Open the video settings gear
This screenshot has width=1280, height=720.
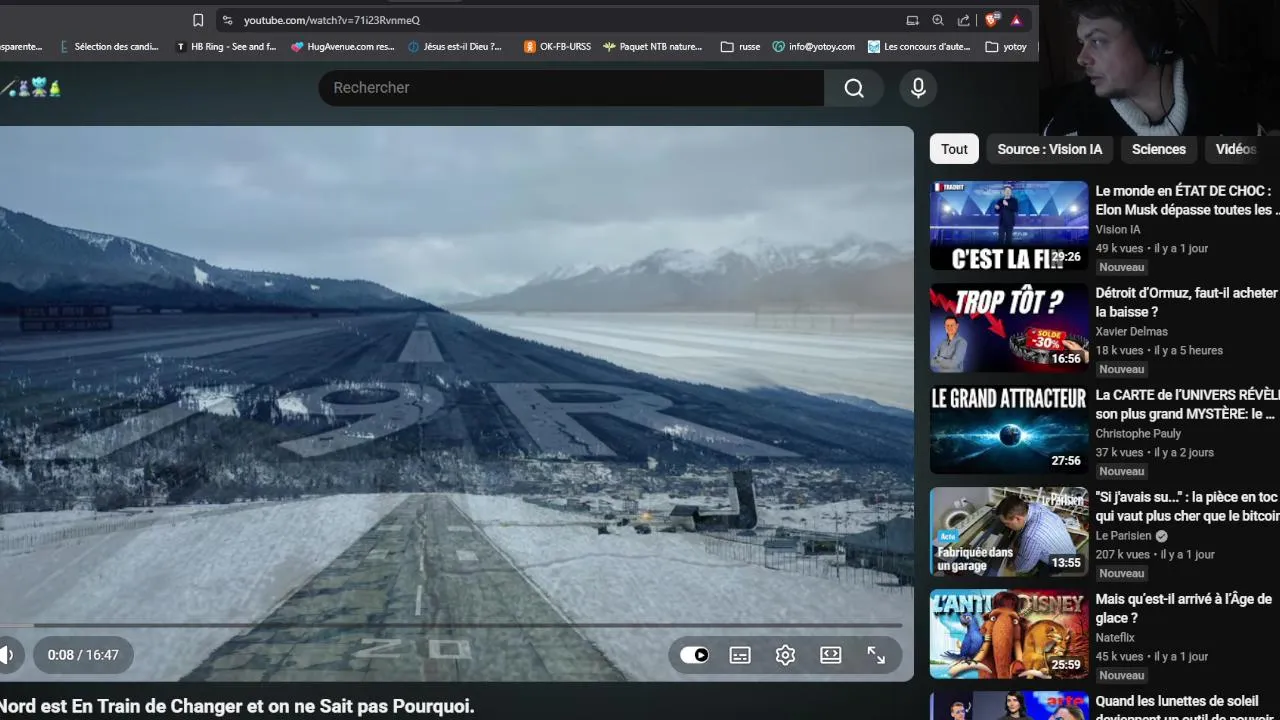point(785,655)
